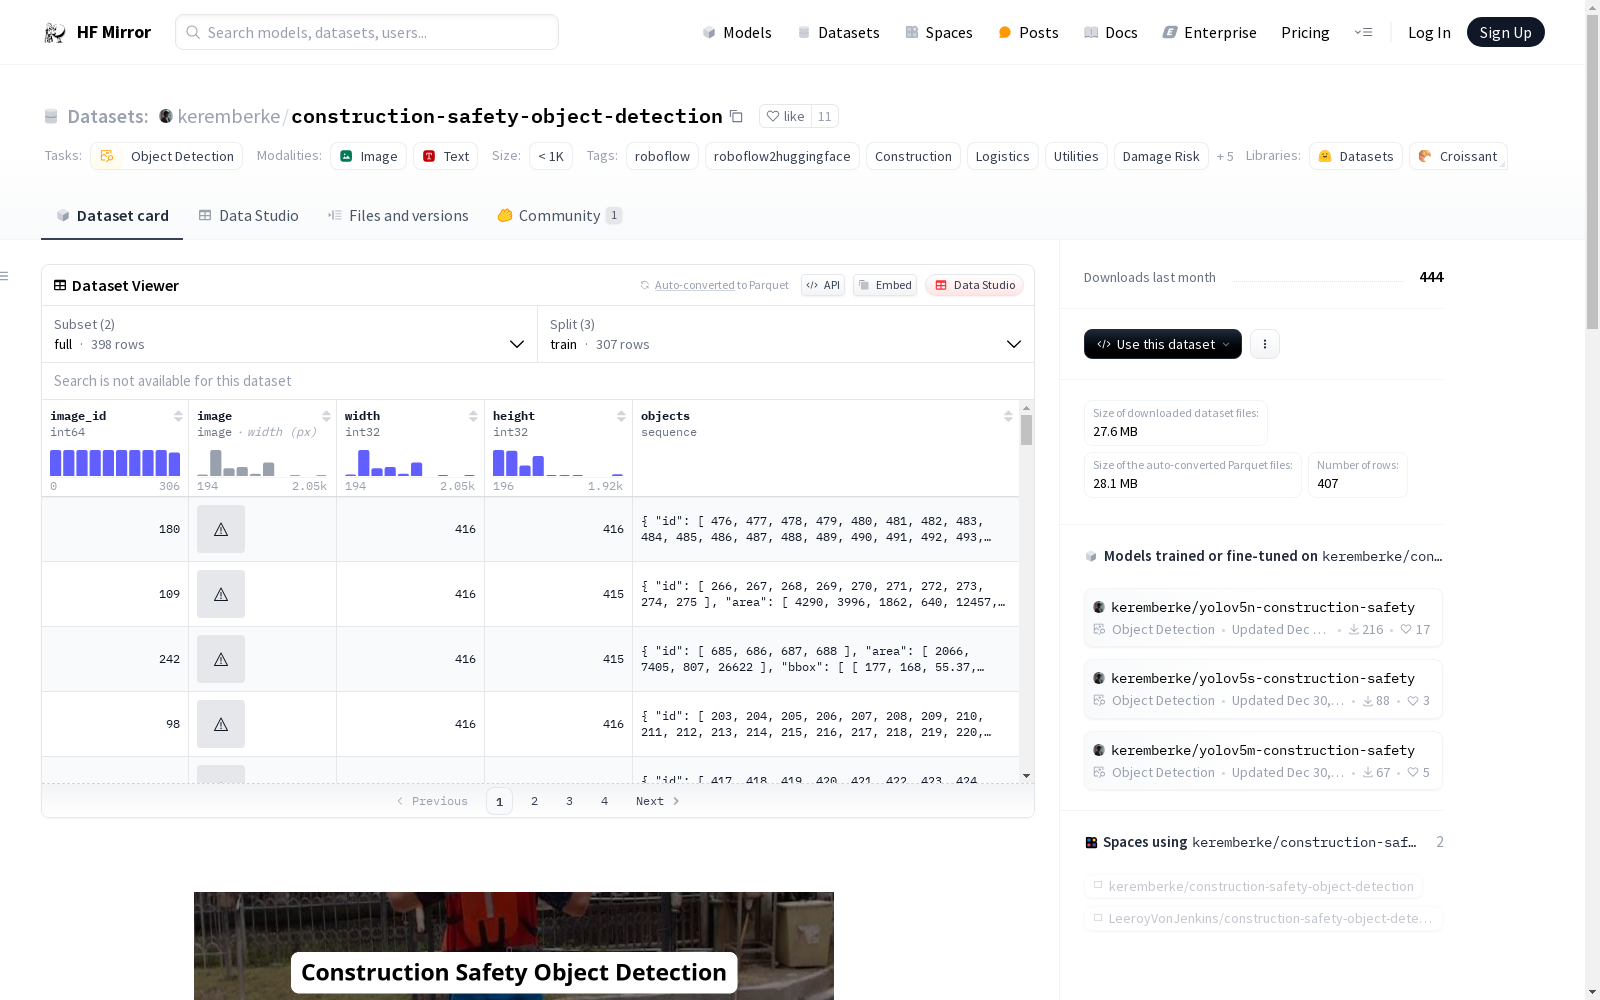Click the Log In link

tap(1429, 33)
